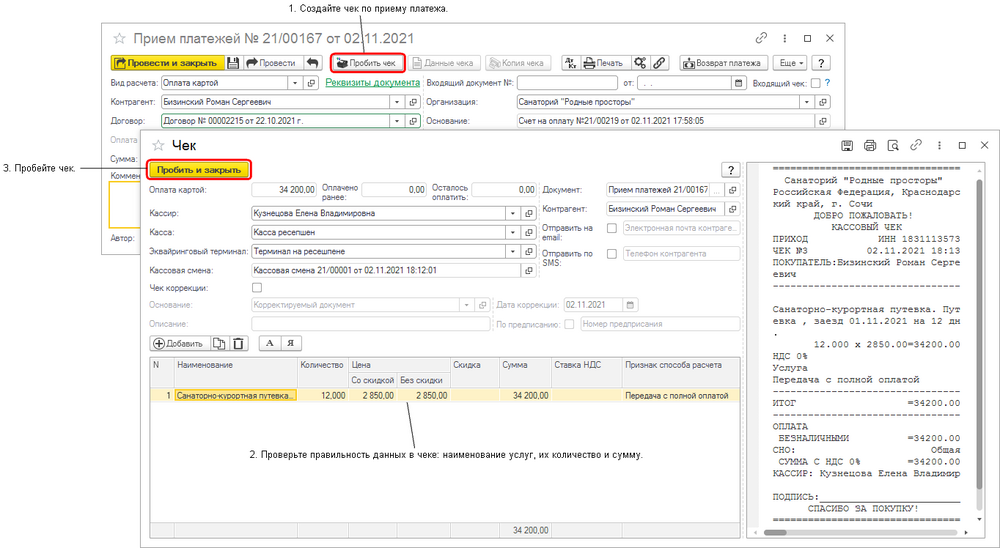The height and width of the screenshot is (548, 1000).
Task: Open 'Реквизиты документа' link
Action: (372, 83)
